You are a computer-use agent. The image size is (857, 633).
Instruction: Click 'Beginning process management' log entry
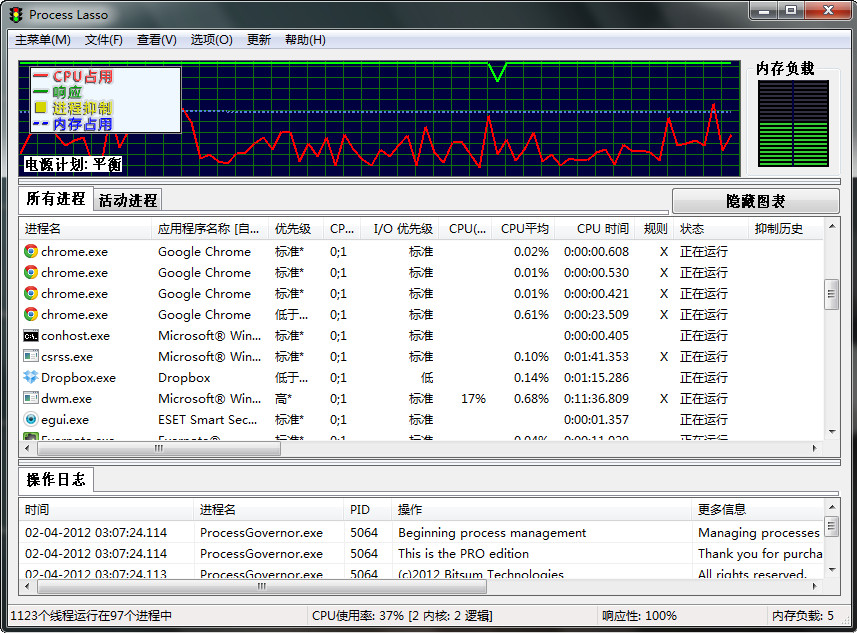[x=492, y=532]
